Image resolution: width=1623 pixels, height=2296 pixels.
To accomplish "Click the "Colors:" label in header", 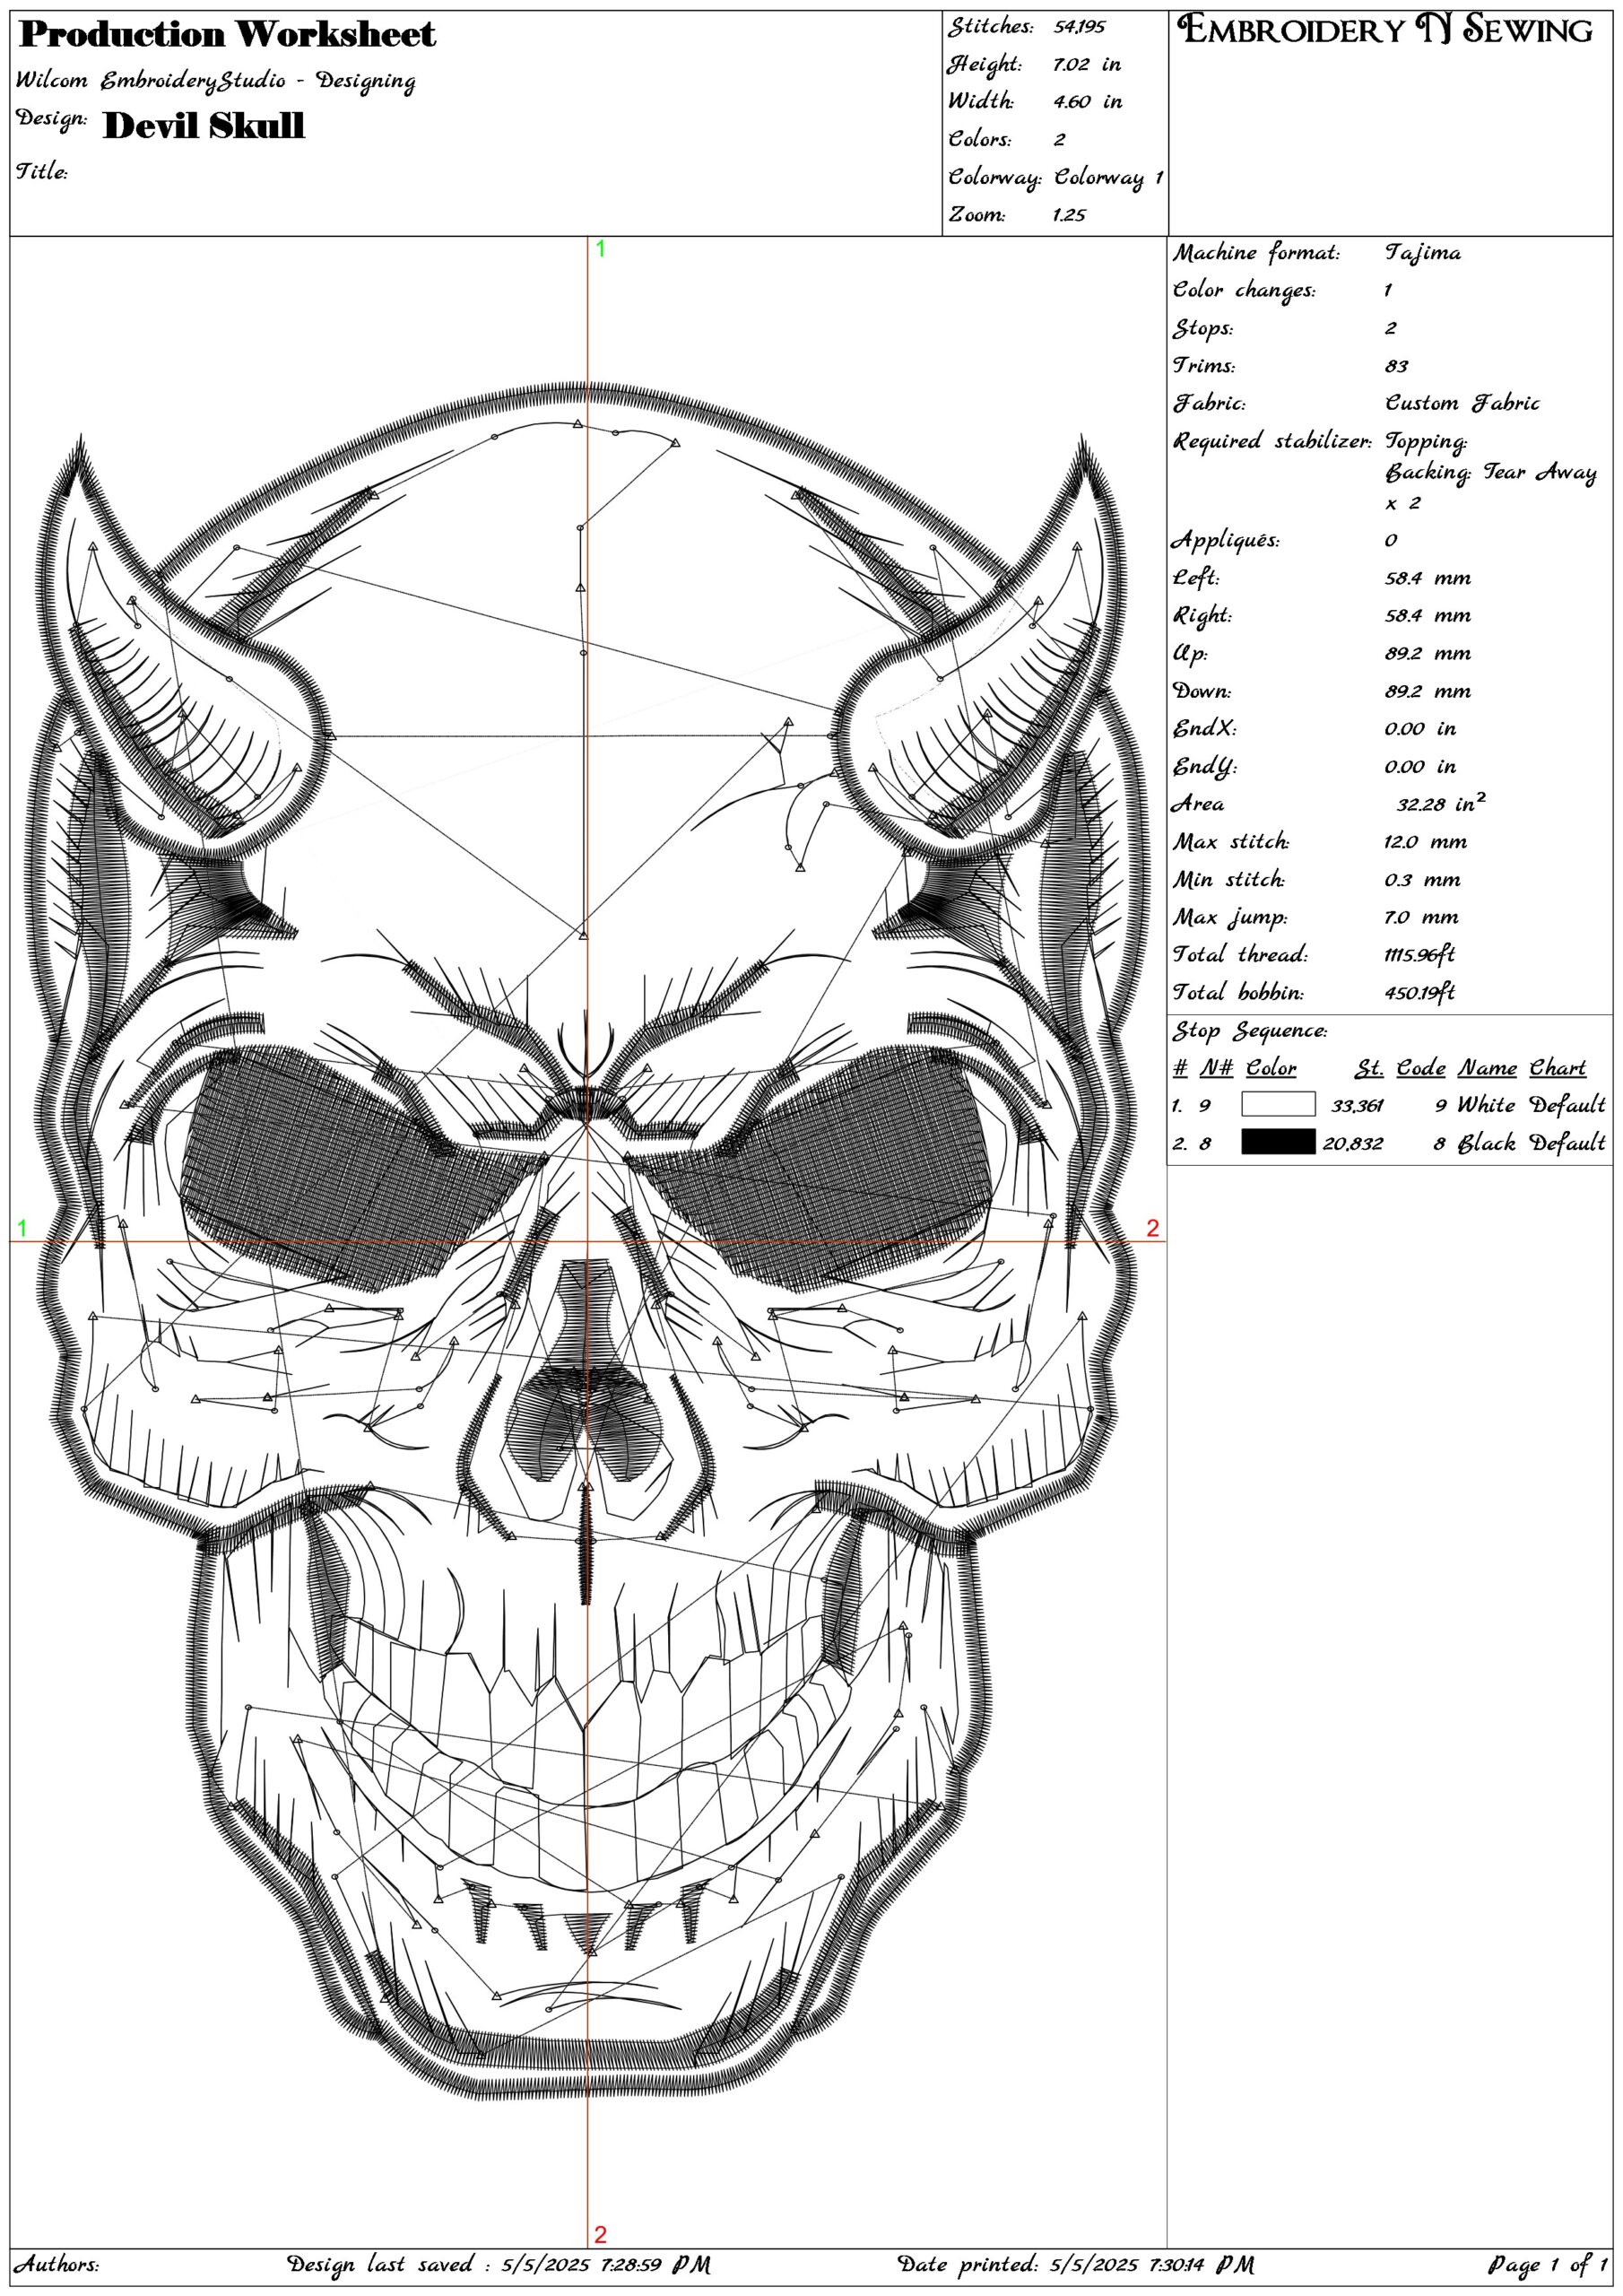I will (x=979, y=139).
